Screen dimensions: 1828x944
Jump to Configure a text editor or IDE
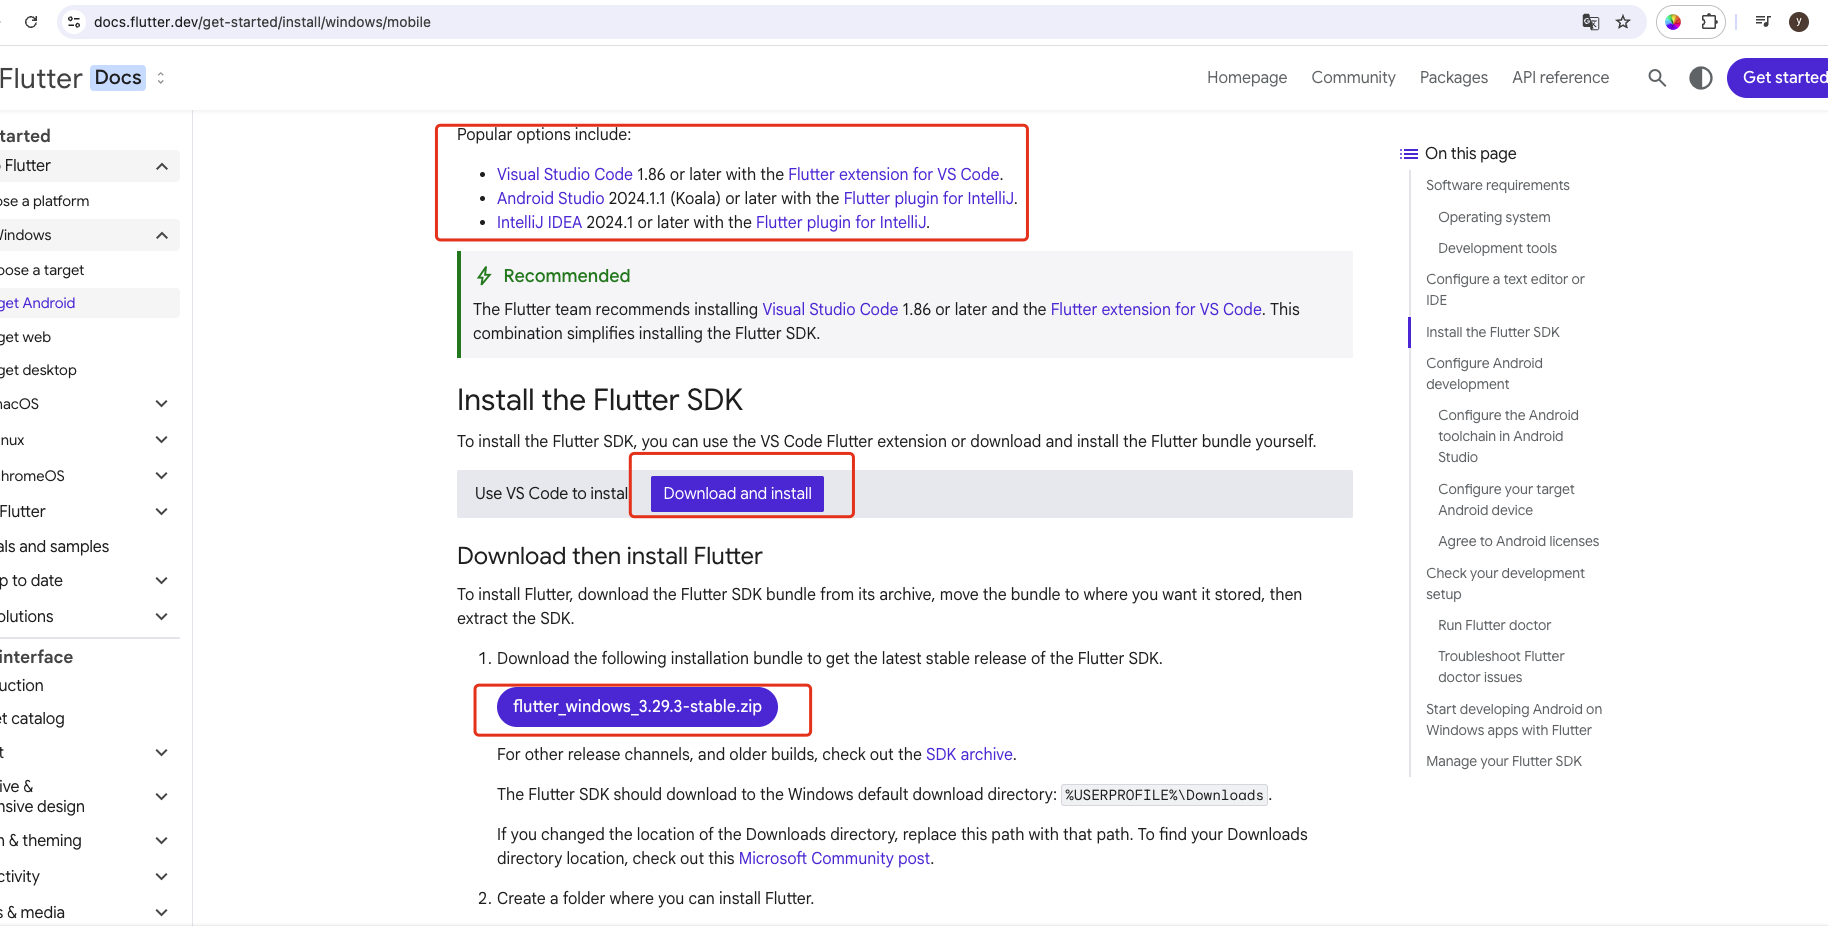click(1505, 290)
